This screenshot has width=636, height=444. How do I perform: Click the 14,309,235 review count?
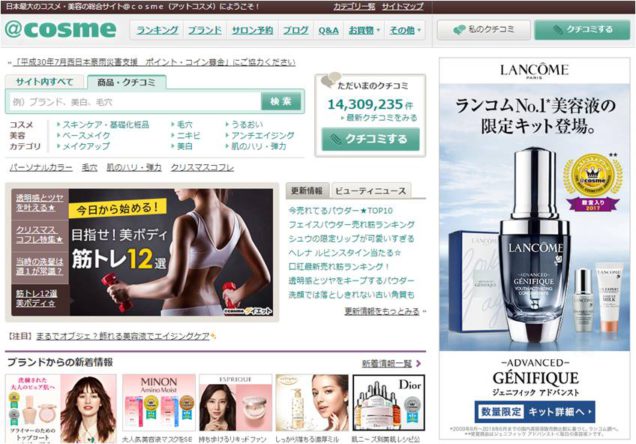click(365, 104)
